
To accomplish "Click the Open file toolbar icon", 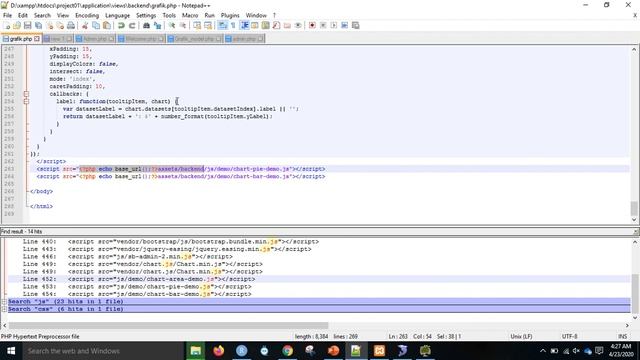I will (17, 25).
